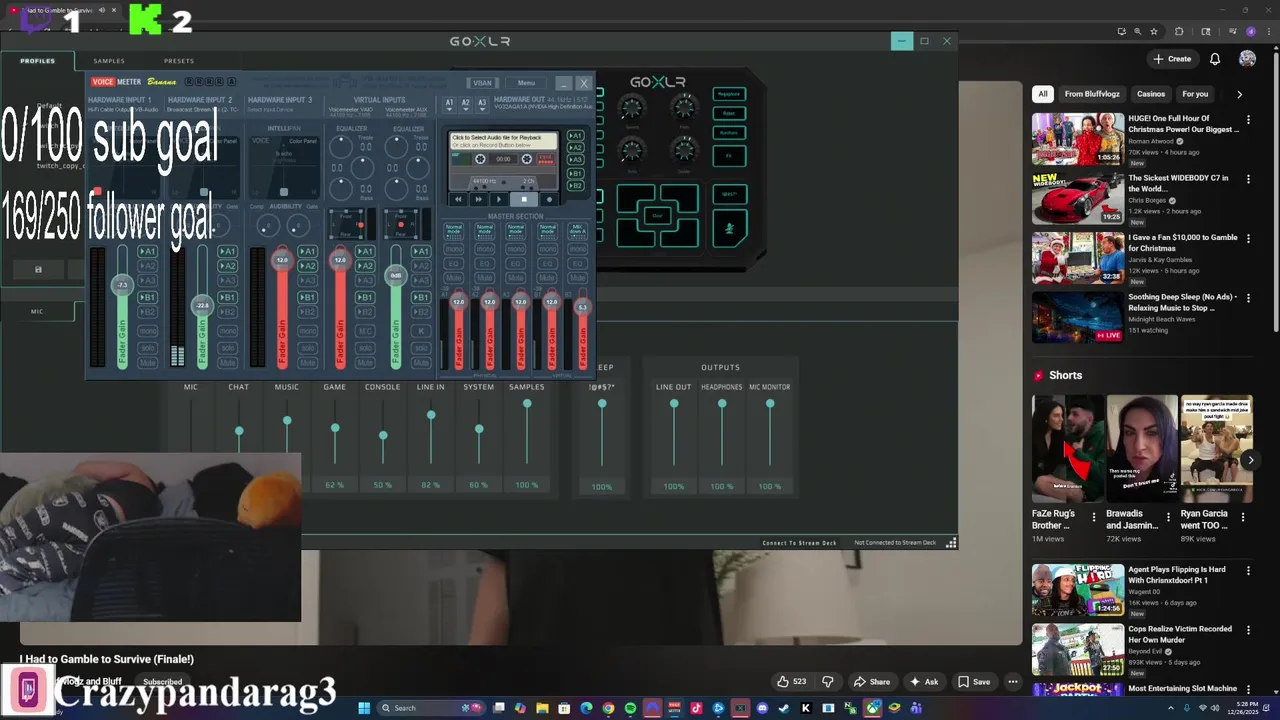Open the TikTok taskbar icon
Screen dimensions: 1280x720
coord(696,708)
